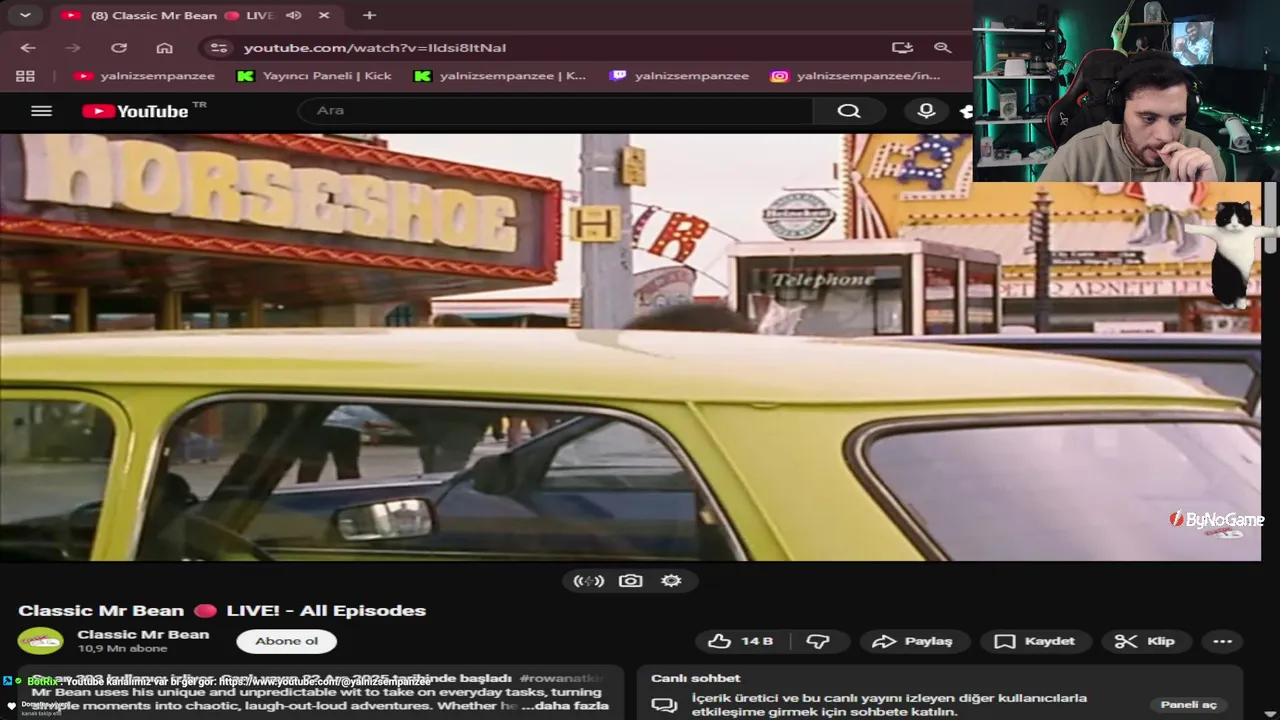
Task: Open the yalnizsempanzee YouTube bookmark
Action: point(145,75)
